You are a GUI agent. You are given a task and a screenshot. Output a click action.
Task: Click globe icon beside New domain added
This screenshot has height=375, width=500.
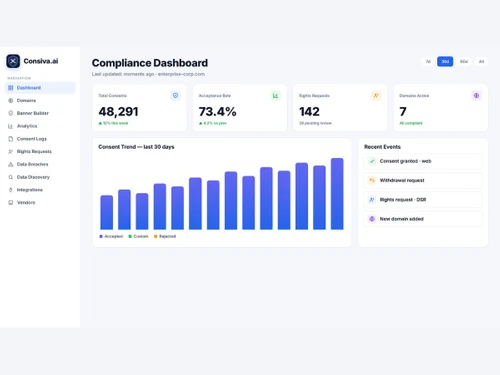(372, 219)
